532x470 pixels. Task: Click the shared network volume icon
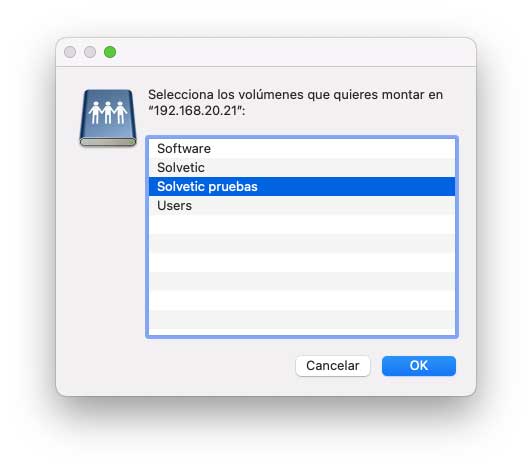pyautogui.click(x=108, y=118)
